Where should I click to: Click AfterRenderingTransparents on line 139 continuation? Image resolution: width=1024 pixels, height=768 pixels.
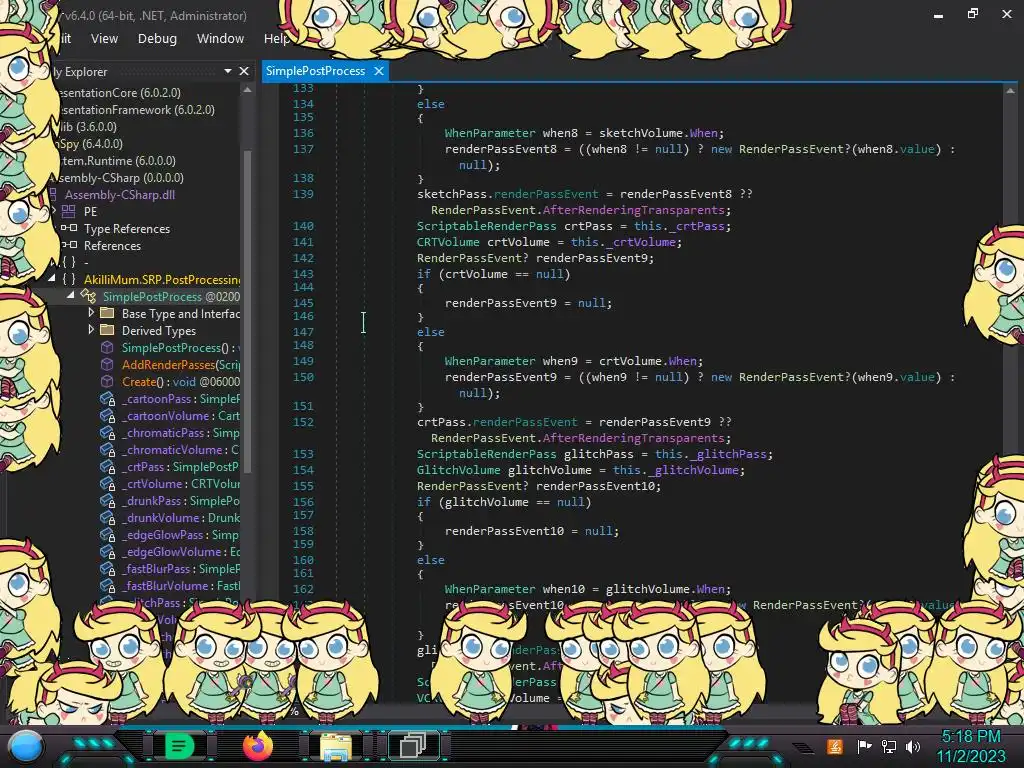[x=633, y=210]
